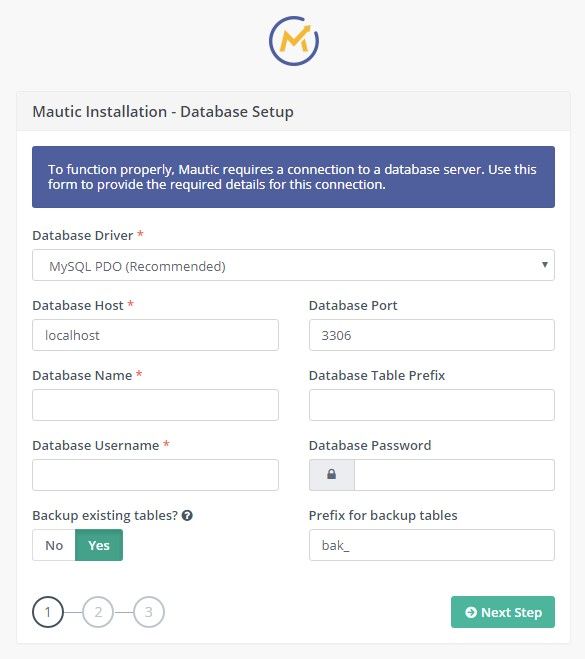Focus the Database Port field
The width and height of the screenshot is (585, 659).
[432, 335]
